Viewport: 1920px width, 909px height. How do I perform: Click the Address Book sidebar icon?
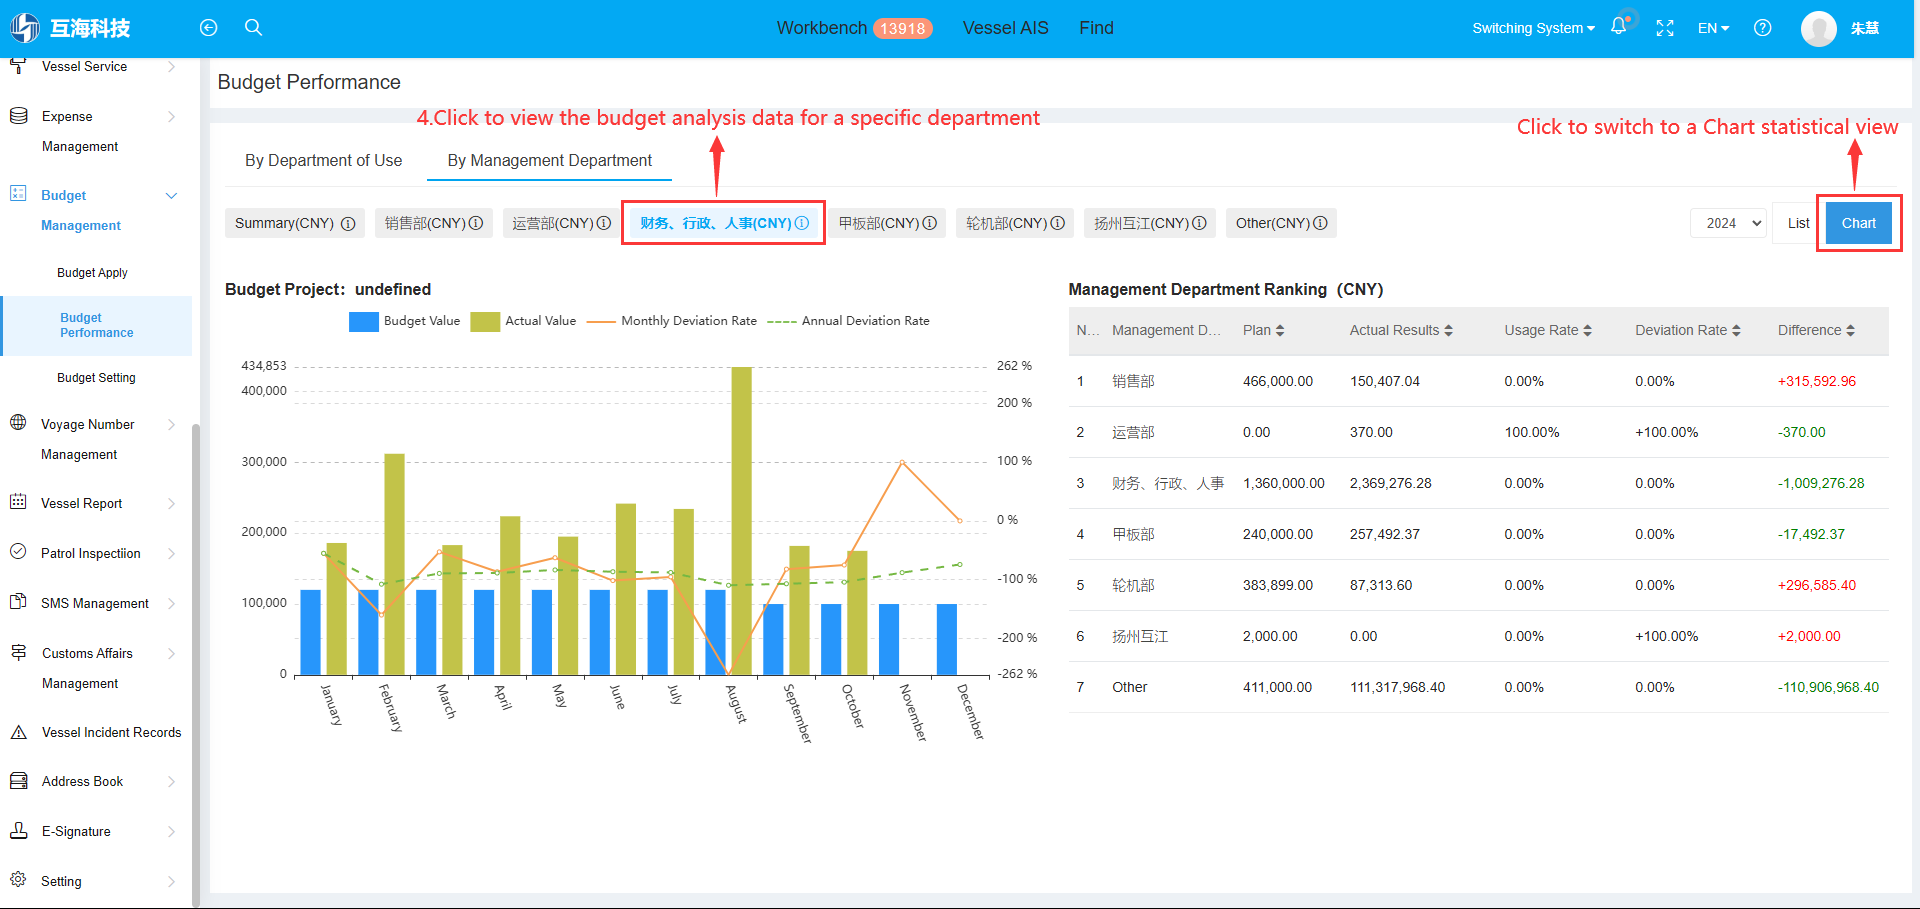(x=18, y=781)
